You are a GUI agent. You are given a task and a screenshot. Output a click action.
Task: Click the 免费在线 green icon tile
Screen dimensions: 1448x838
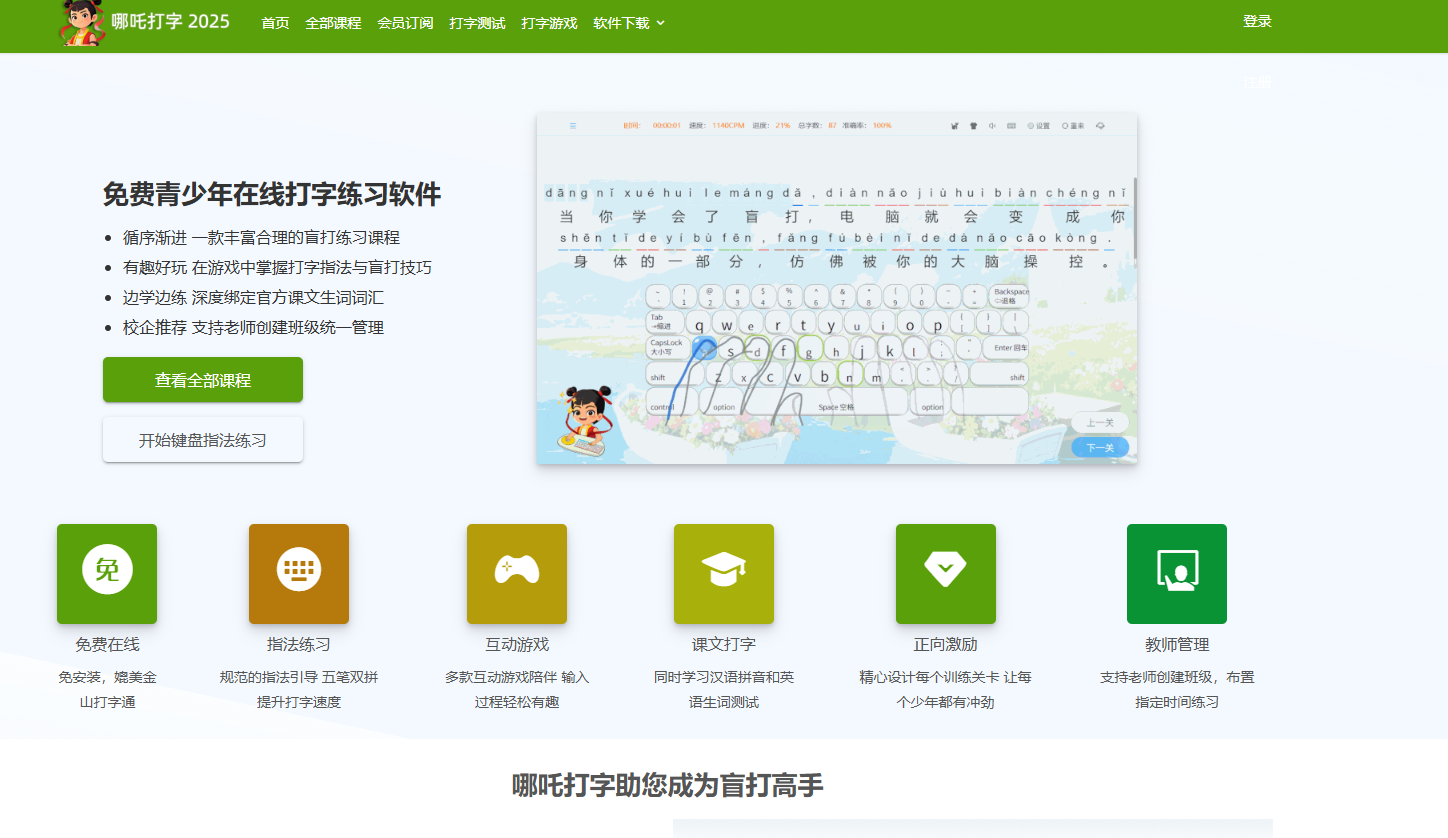pos(107,574)
